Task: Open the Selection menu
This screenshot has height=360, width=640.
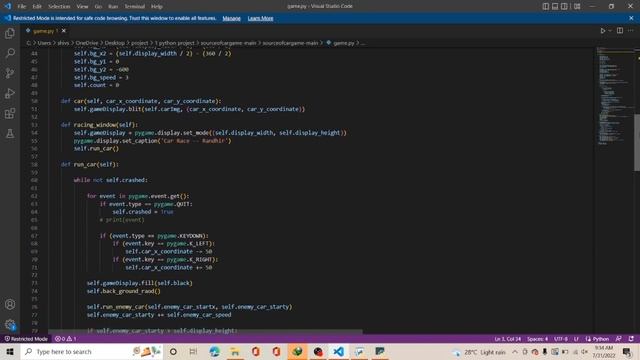Action: 59,7
